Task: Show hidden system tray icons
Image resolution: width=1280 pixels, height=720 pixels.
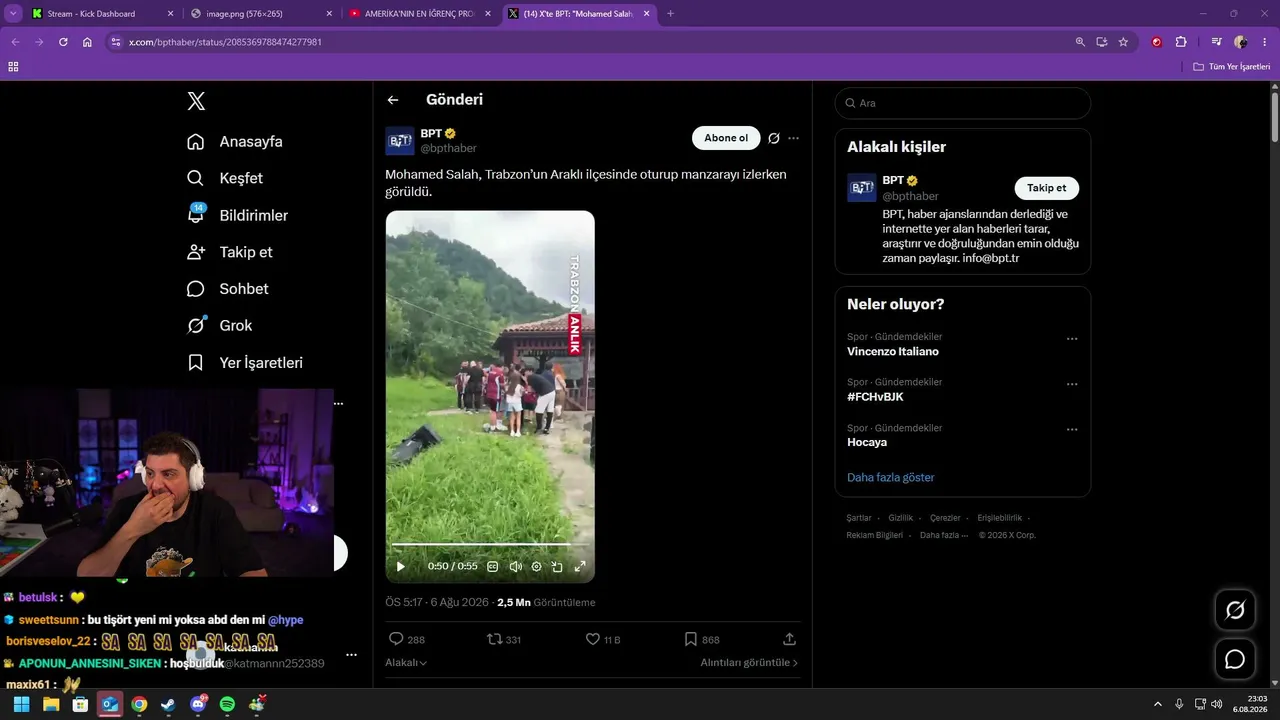Action: [x=1158, y=704]
